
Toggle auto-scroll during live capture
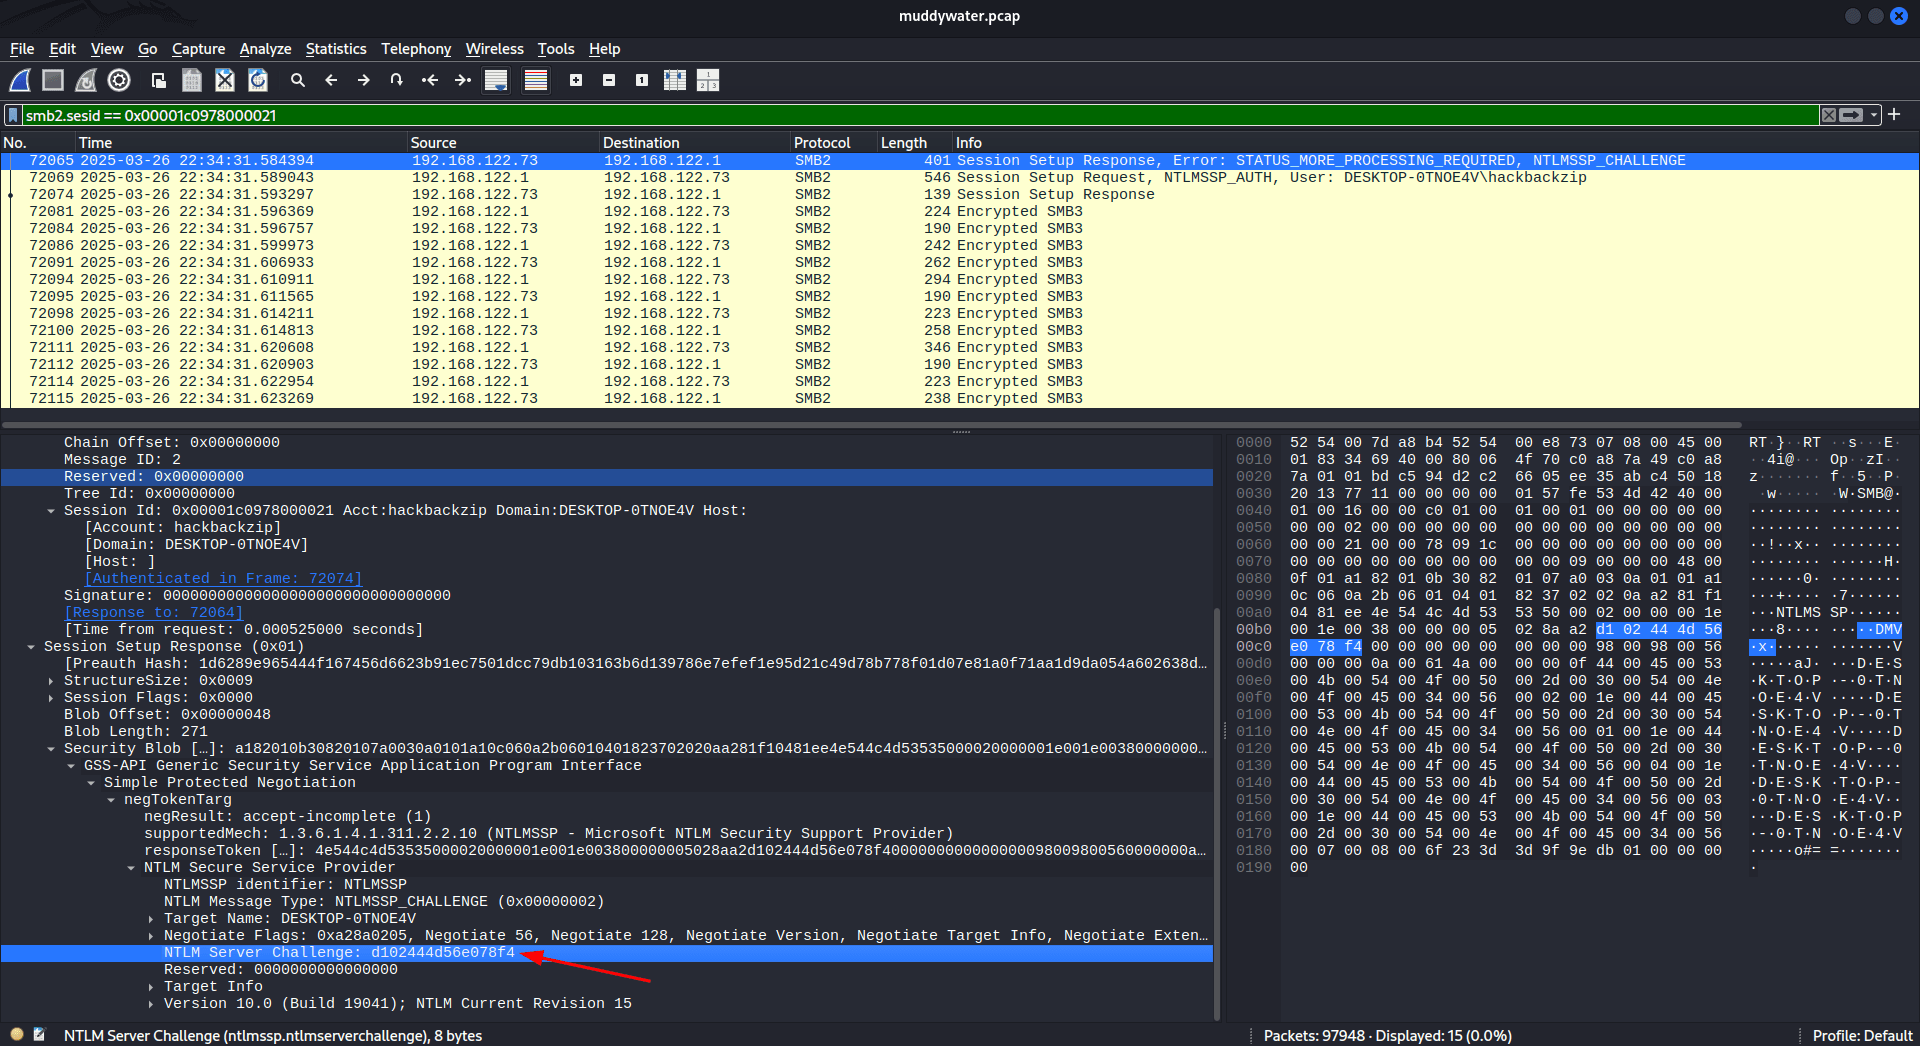click(496, 80)
